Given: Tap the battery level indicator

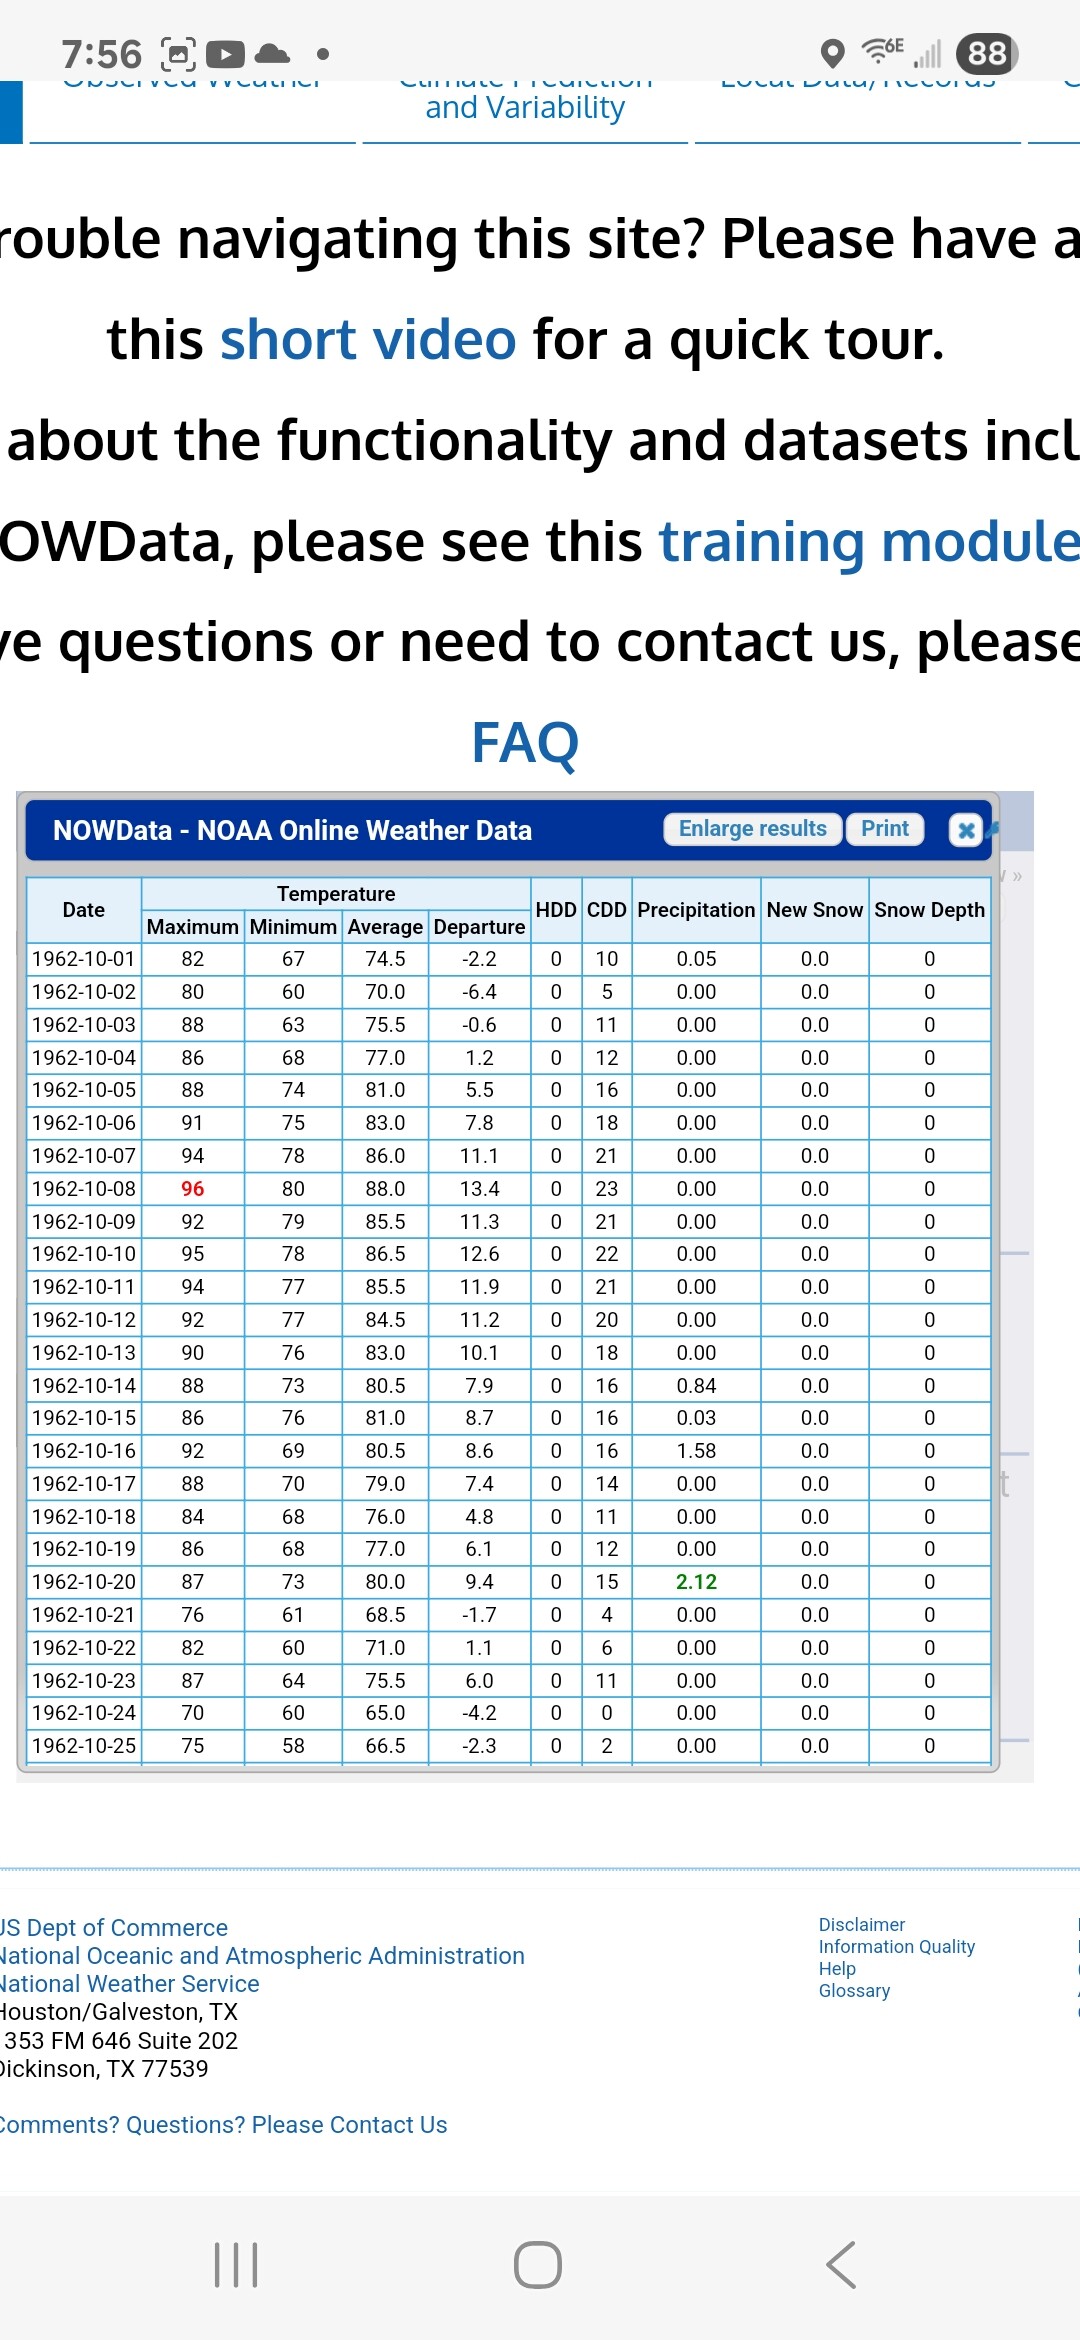Looking at the screenshot, I should [x=986, y=53].
